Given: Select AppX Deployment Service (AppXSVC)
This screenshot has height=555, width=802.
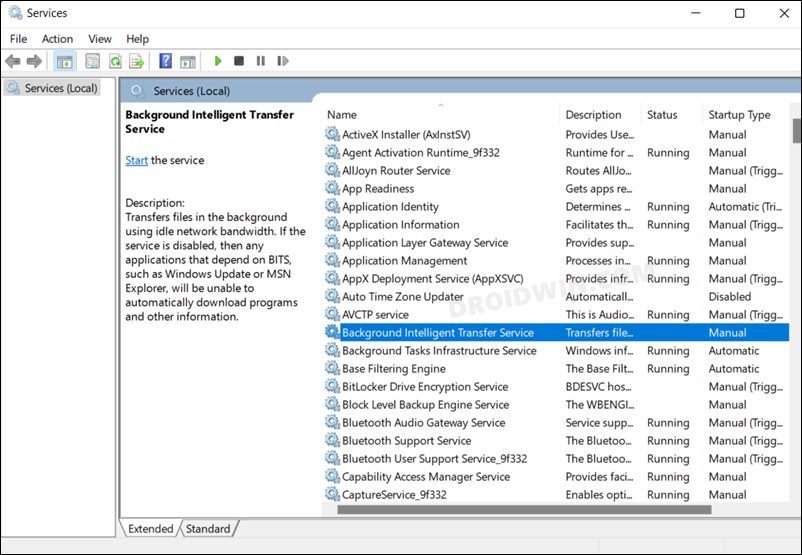Looking at the screenshot, I should [x=556, y=278].
